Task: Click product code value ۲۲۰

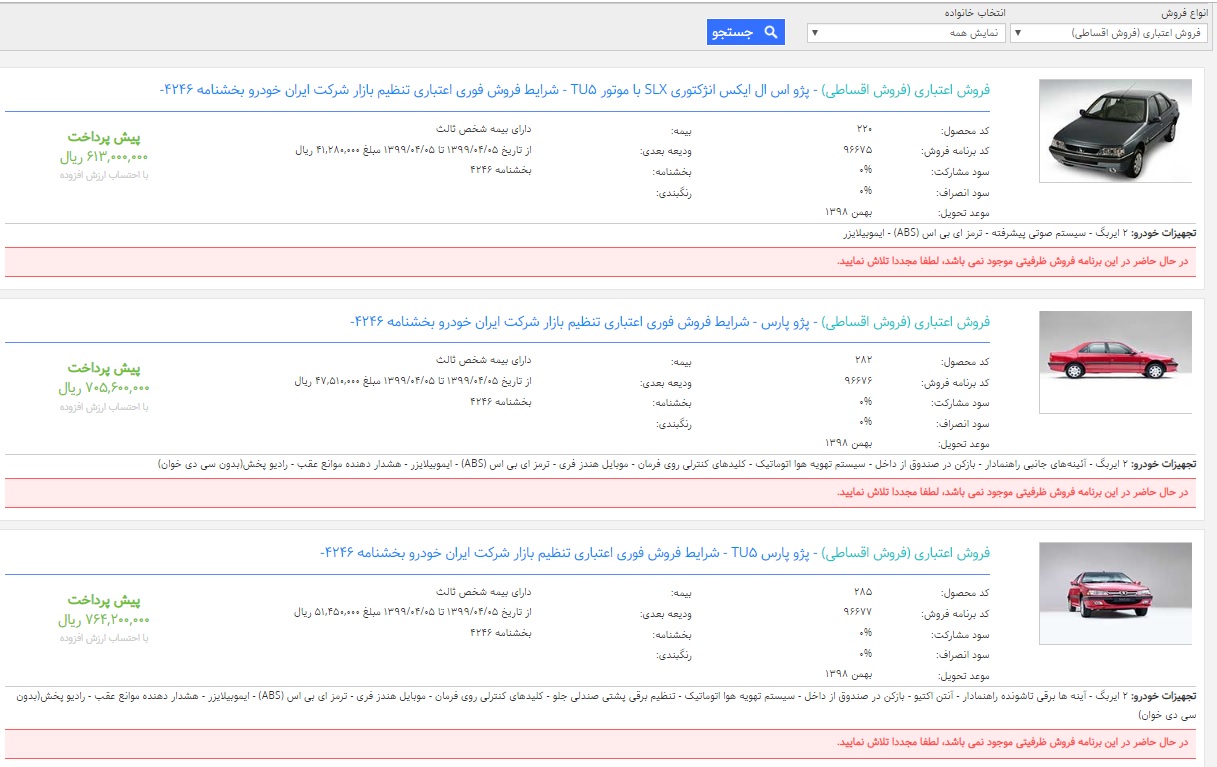Action: coord(864,130)
